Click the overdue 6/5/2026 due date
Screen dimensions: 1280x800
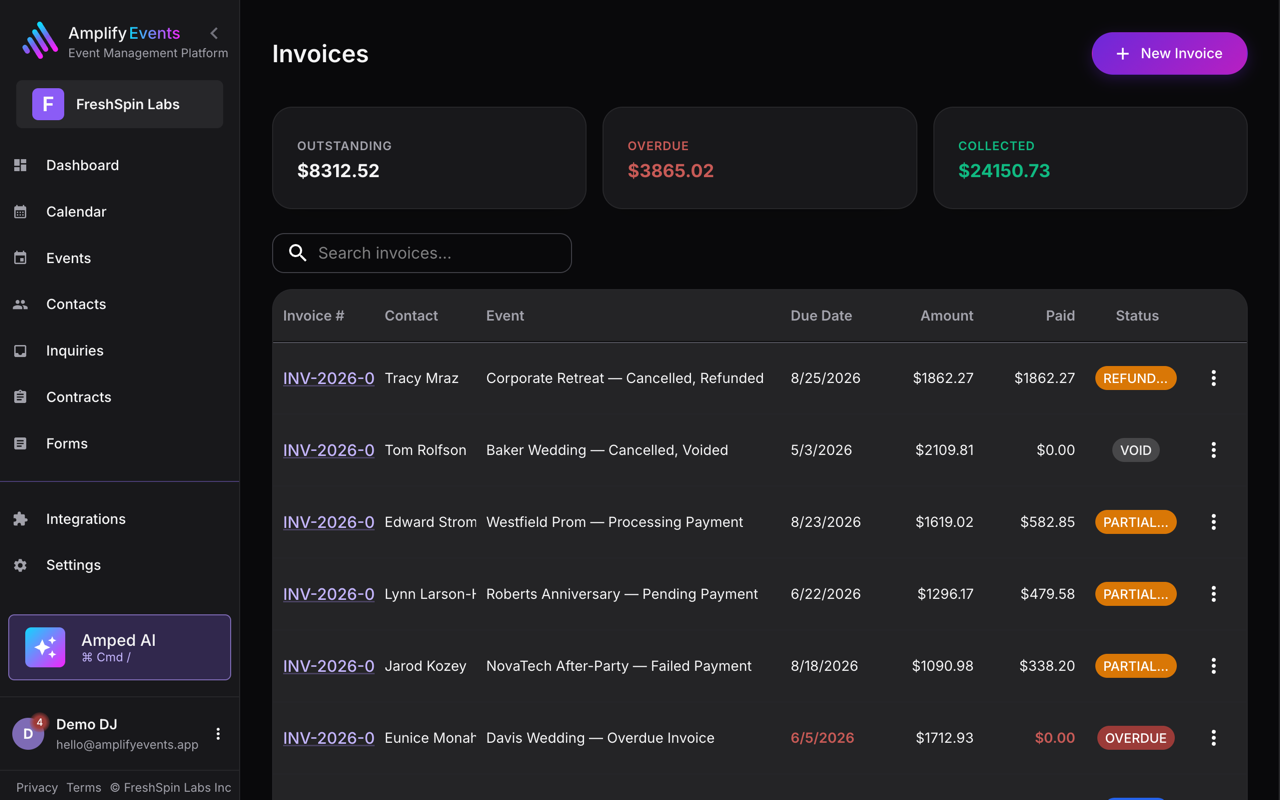(822, 738)
